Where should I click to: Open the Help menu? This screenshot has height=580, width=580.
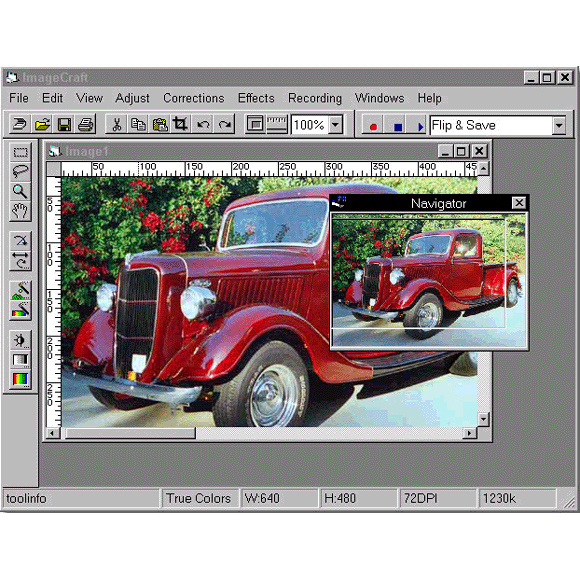tap(429, 98)
